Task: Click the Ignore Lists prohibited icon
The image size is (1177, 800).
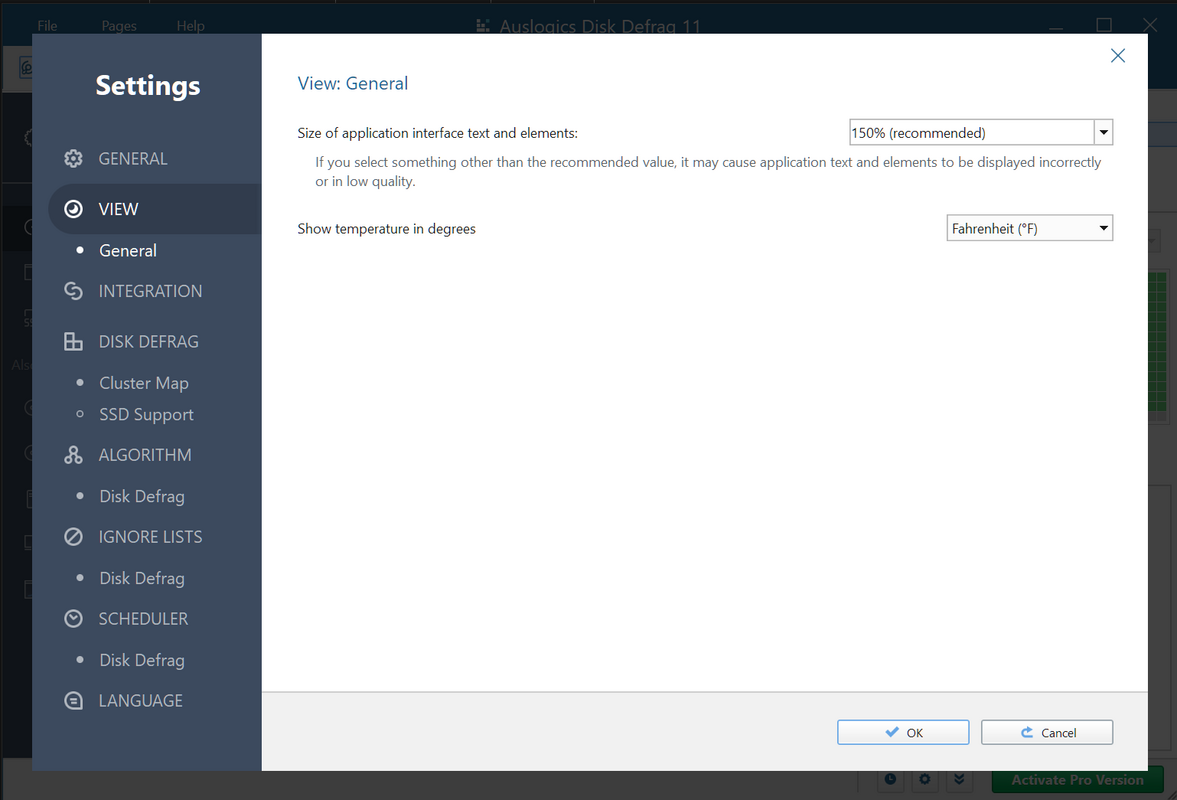Action: [73, 537]
